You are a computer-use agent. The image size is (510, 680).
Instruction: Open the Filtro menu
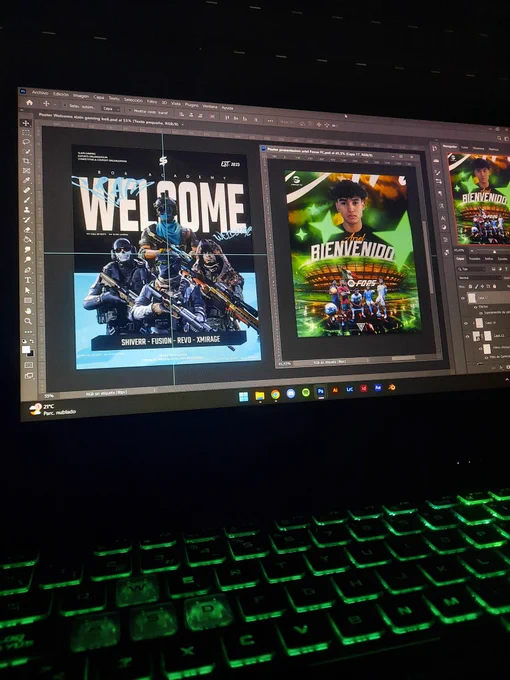pos(152,101)
